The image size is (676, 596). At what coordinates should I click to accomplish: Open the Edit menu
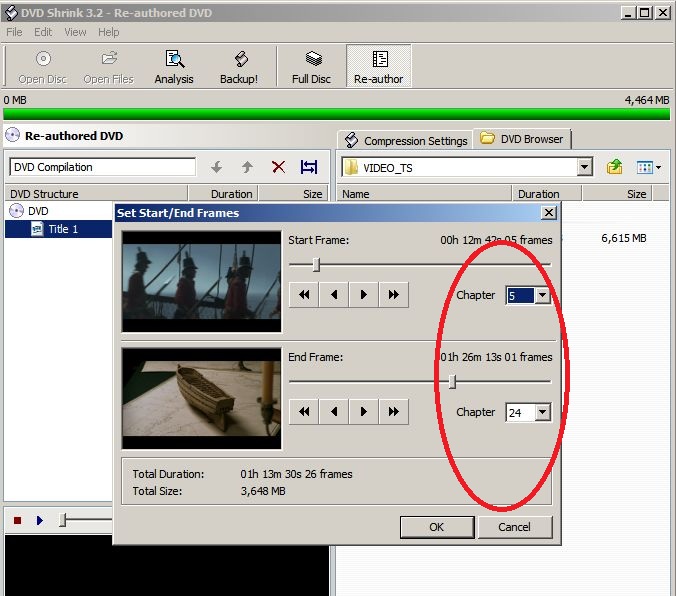pos(43,32)
